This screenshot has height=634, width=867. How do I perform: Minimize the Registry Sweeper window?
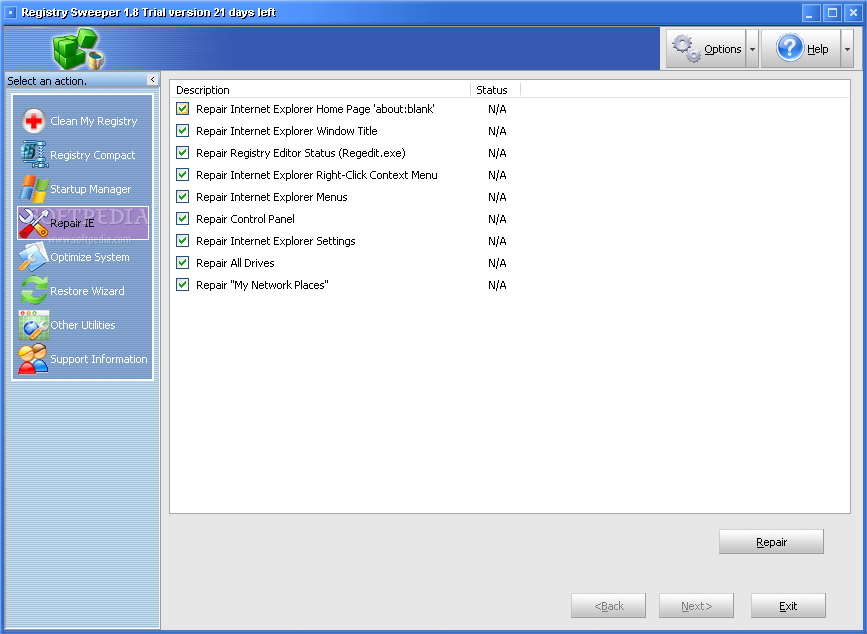pos(811,13)
